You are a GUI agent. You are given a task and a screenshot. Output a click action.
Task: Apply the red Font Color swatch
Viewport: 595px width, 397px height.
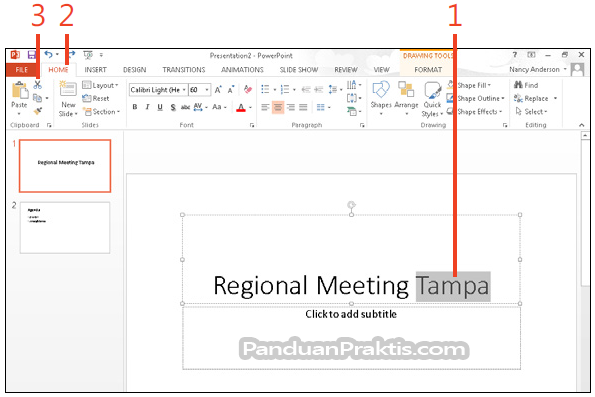241,107
